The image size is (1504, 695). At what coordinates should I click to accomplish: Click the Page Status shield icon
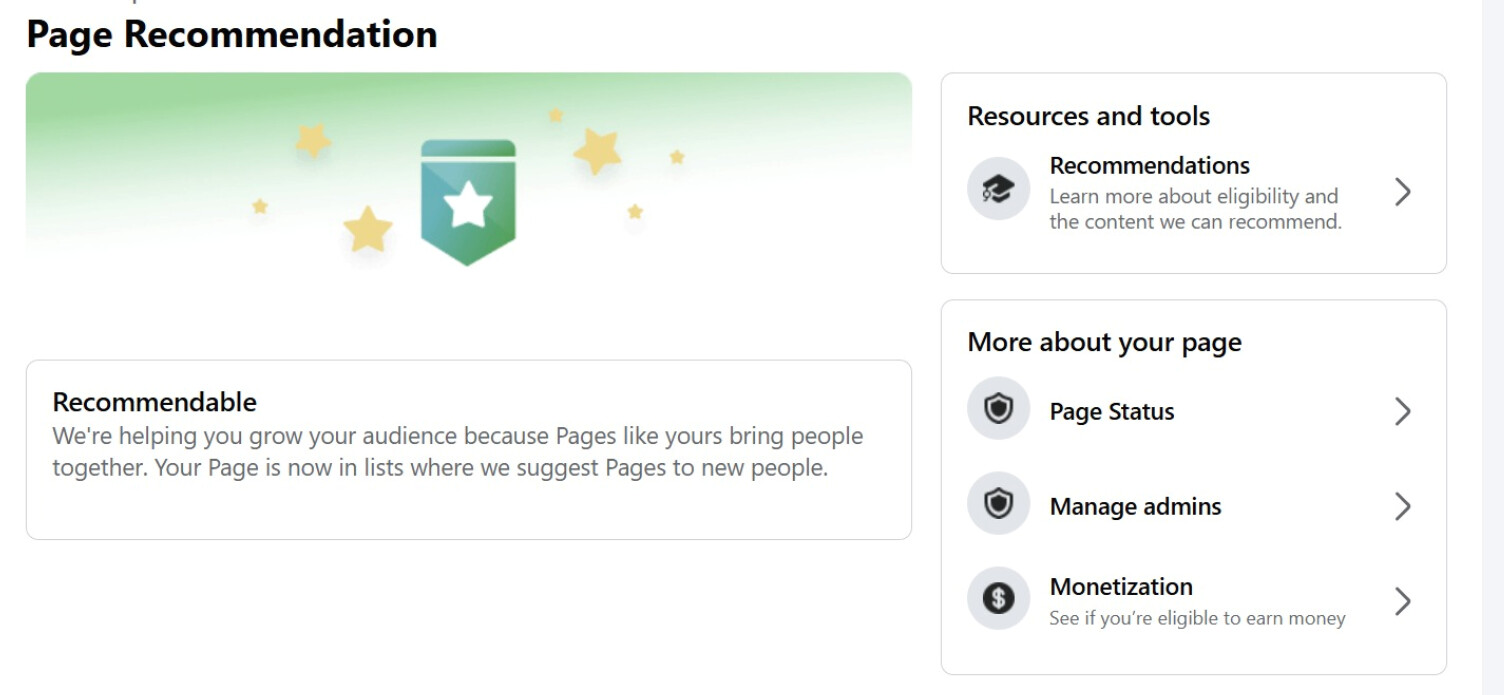pyautogui.click(x=998, y=408)
